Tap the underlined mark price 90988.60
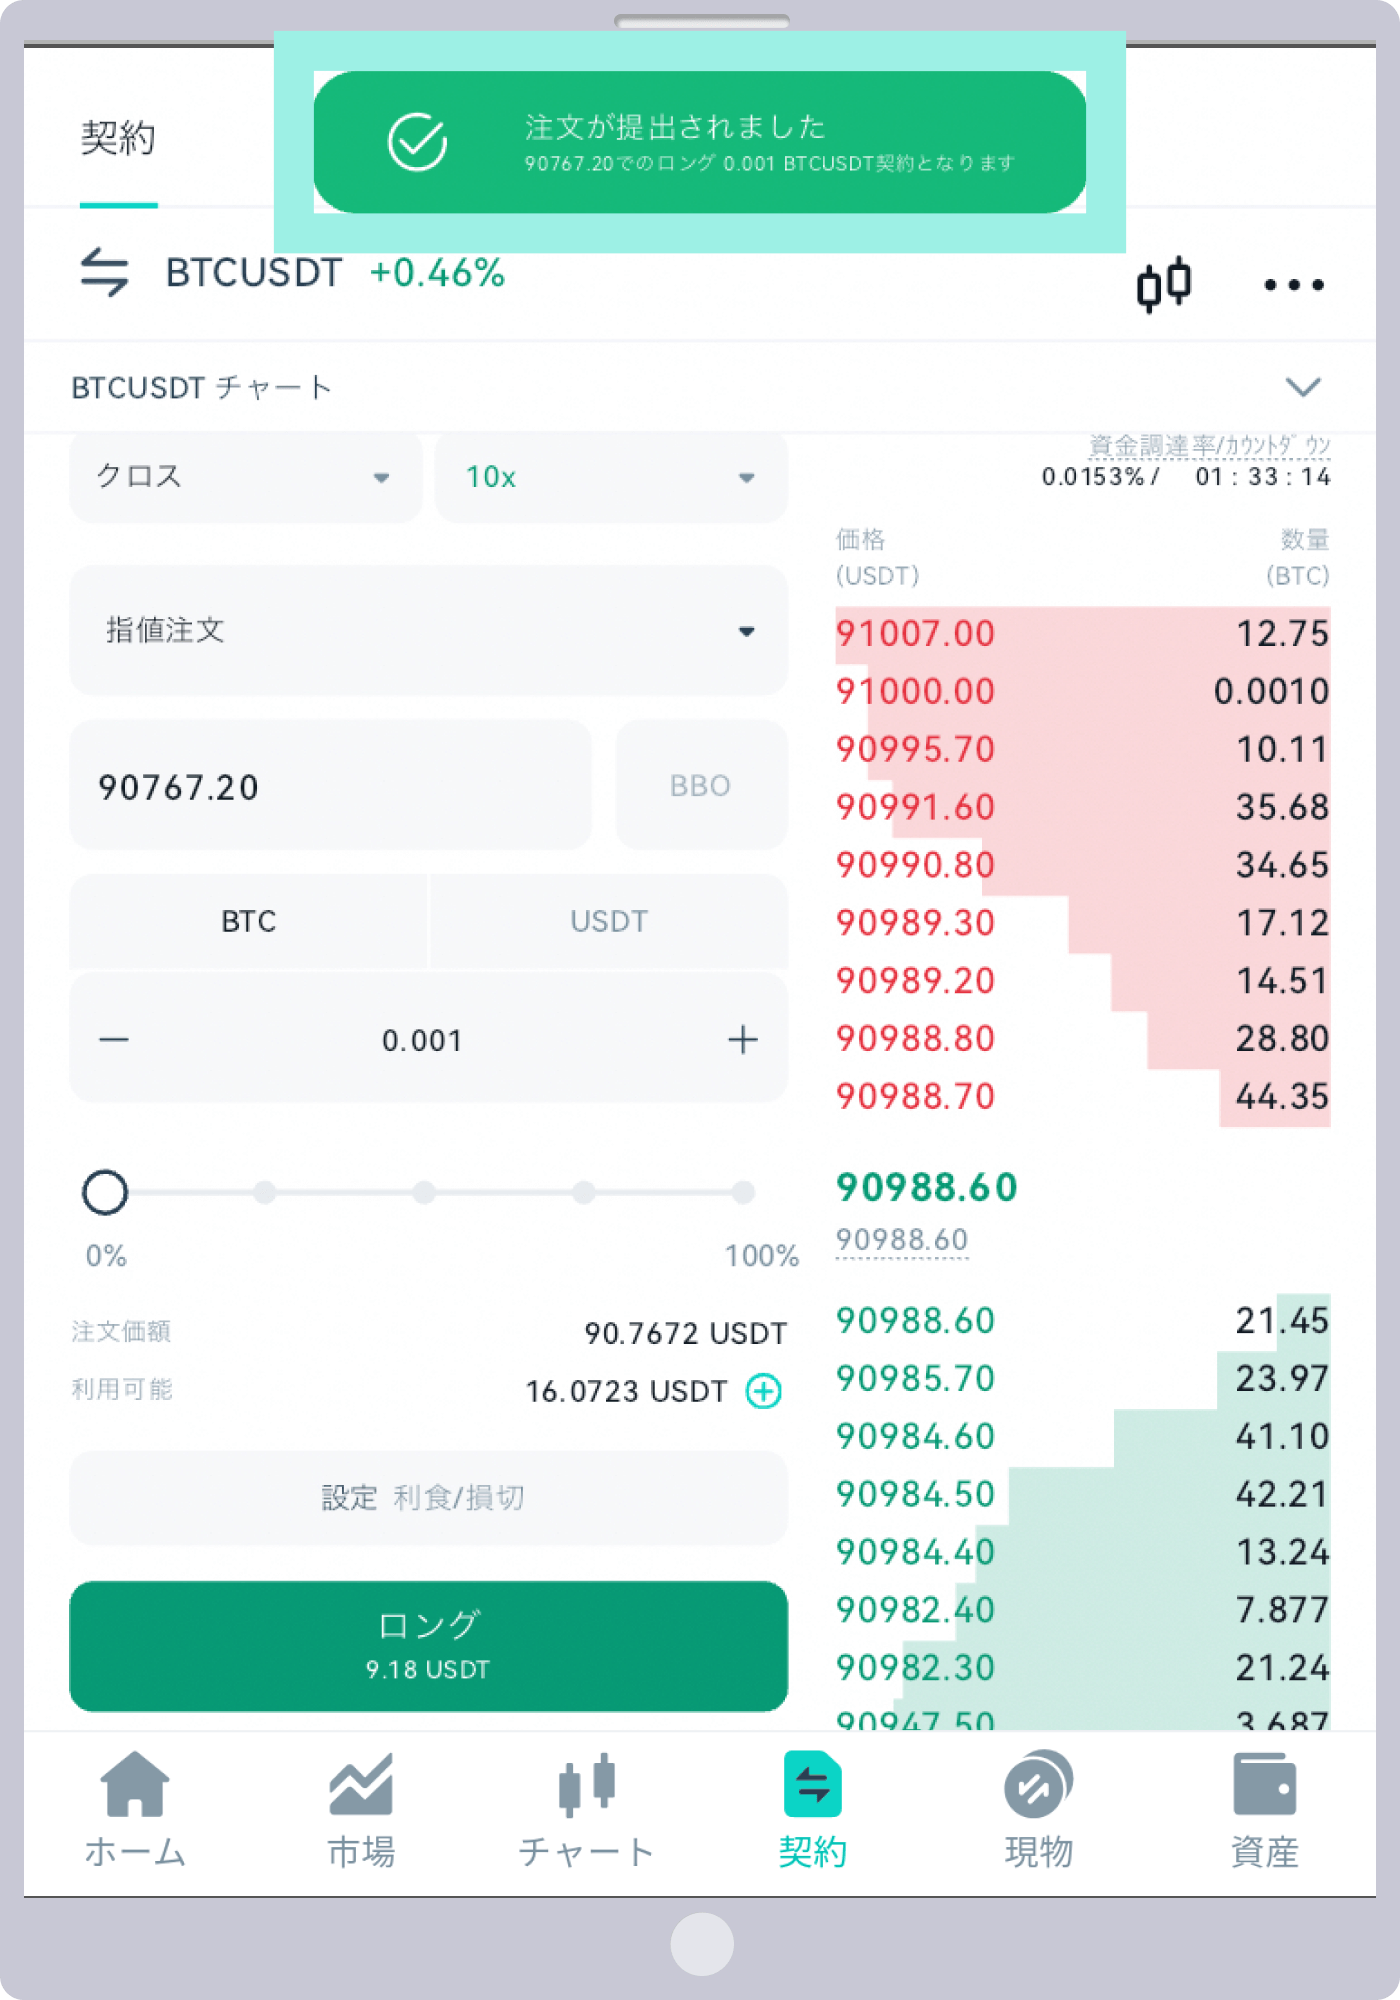Image resolution: width=1400 pixels, height=2000 pixels. 902,1240
